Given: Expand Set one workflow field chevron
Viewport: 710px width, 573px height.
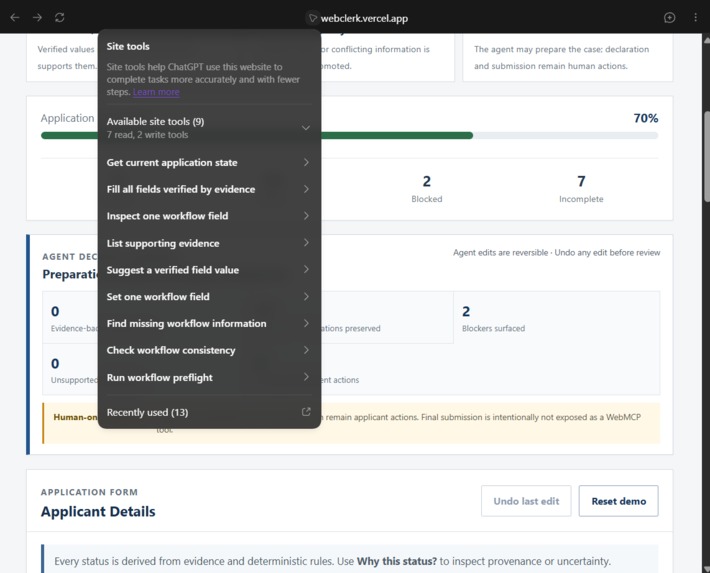Looking at the screenshot, I should point(306,297).
